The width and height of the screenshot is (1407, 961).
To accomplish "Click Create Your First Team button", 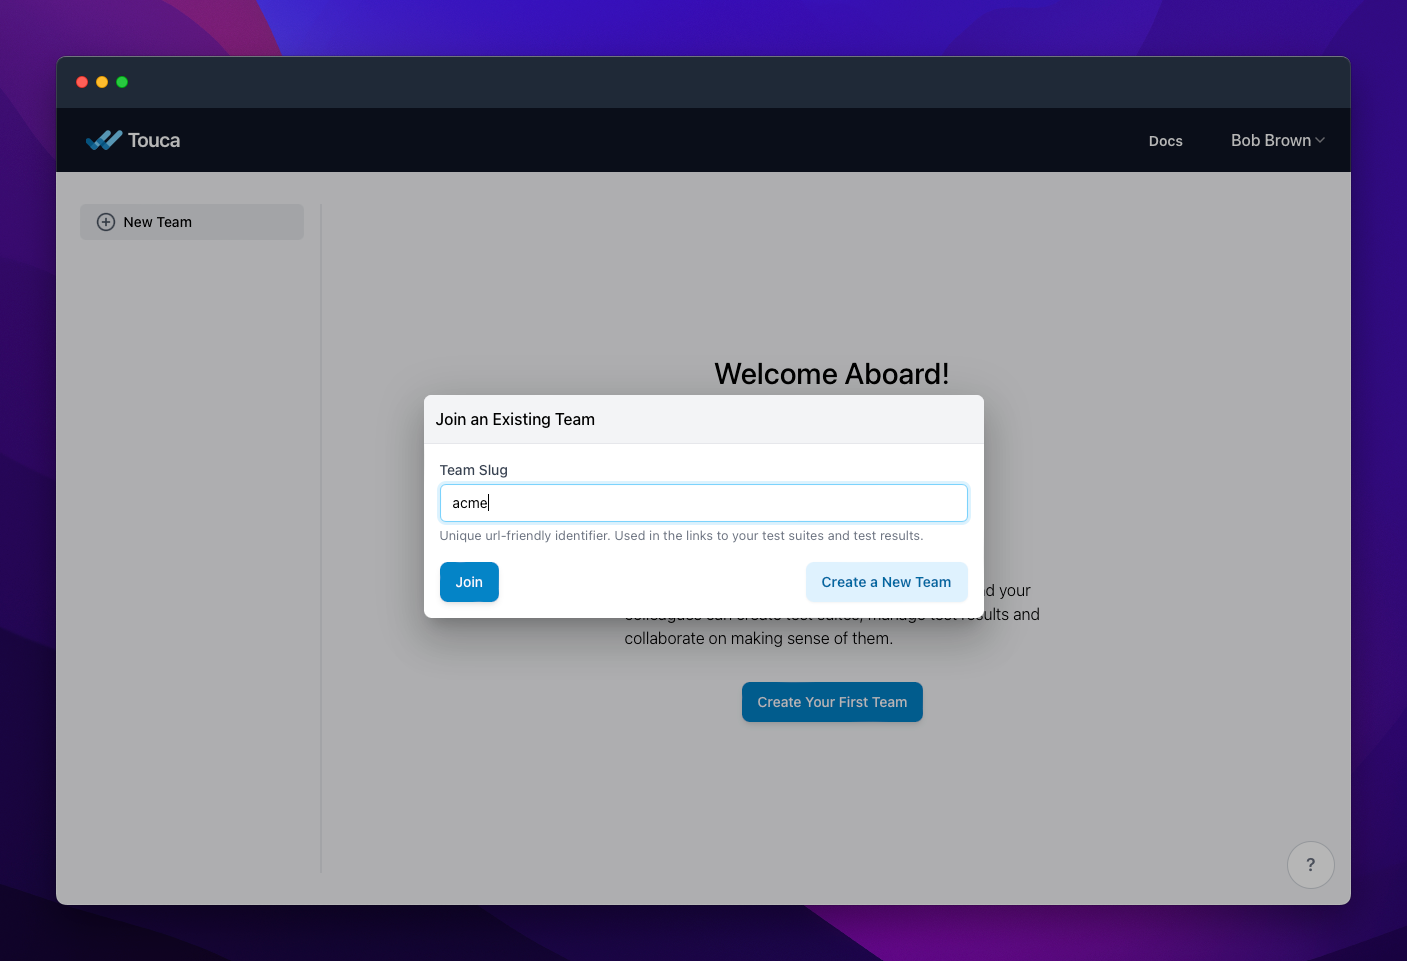I will click(x=832, y=702).
